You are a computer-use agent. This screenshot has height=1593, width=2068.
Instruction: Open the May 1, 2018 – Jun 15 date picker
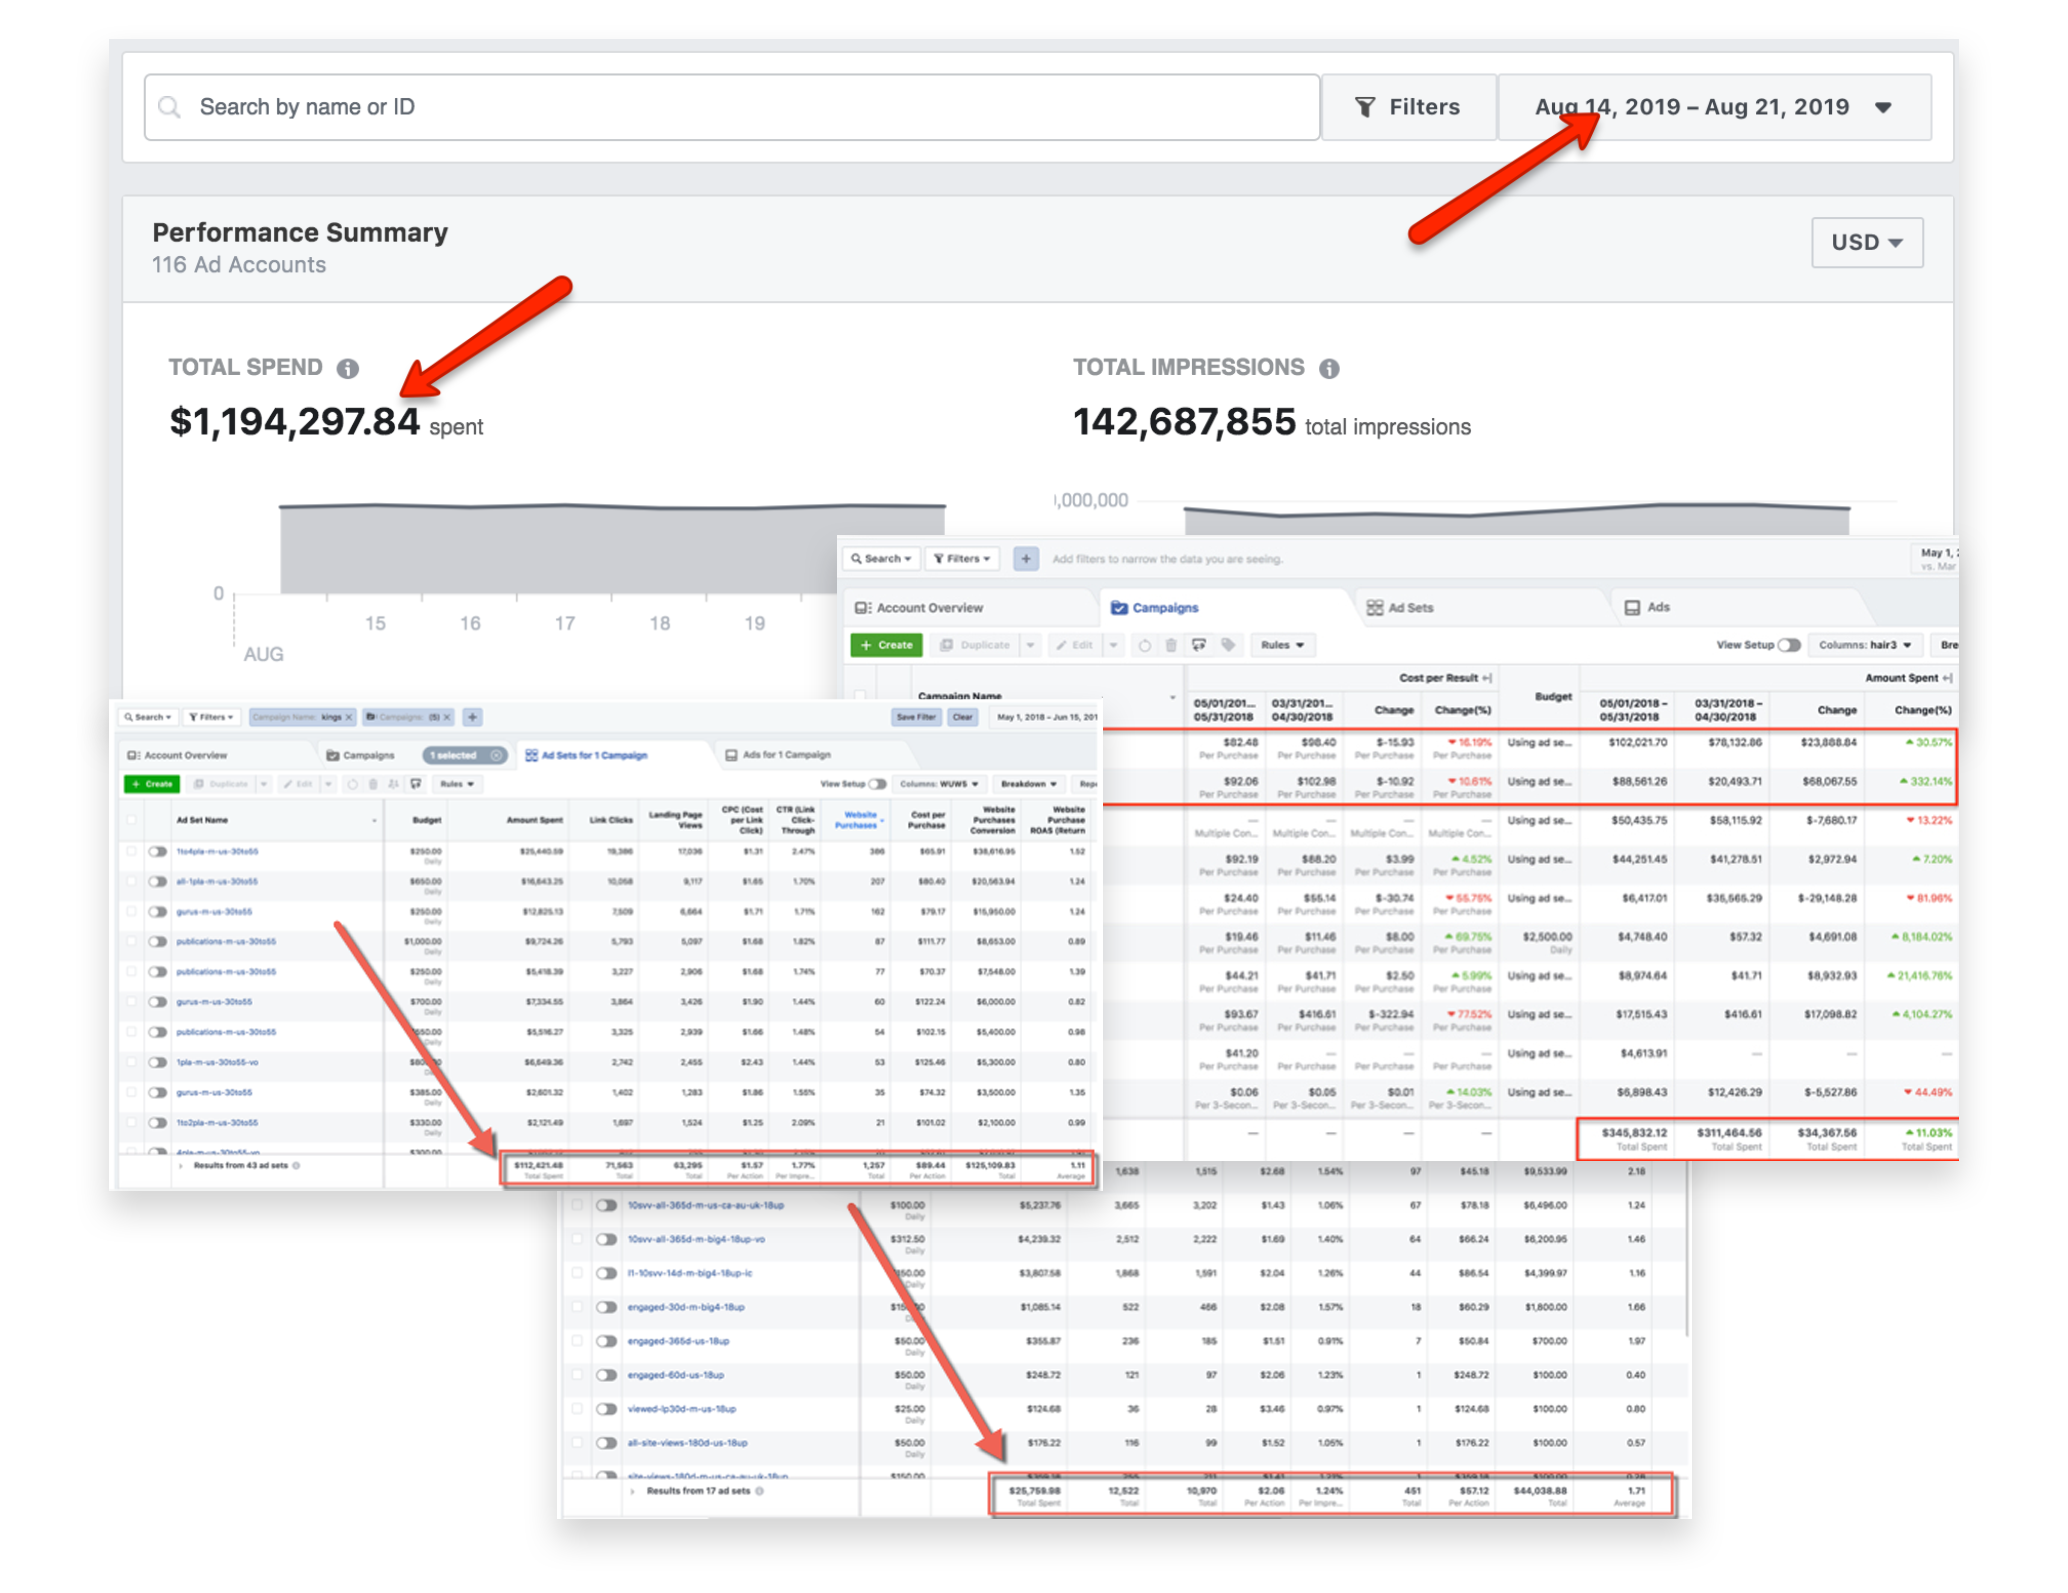[1044, 717]
